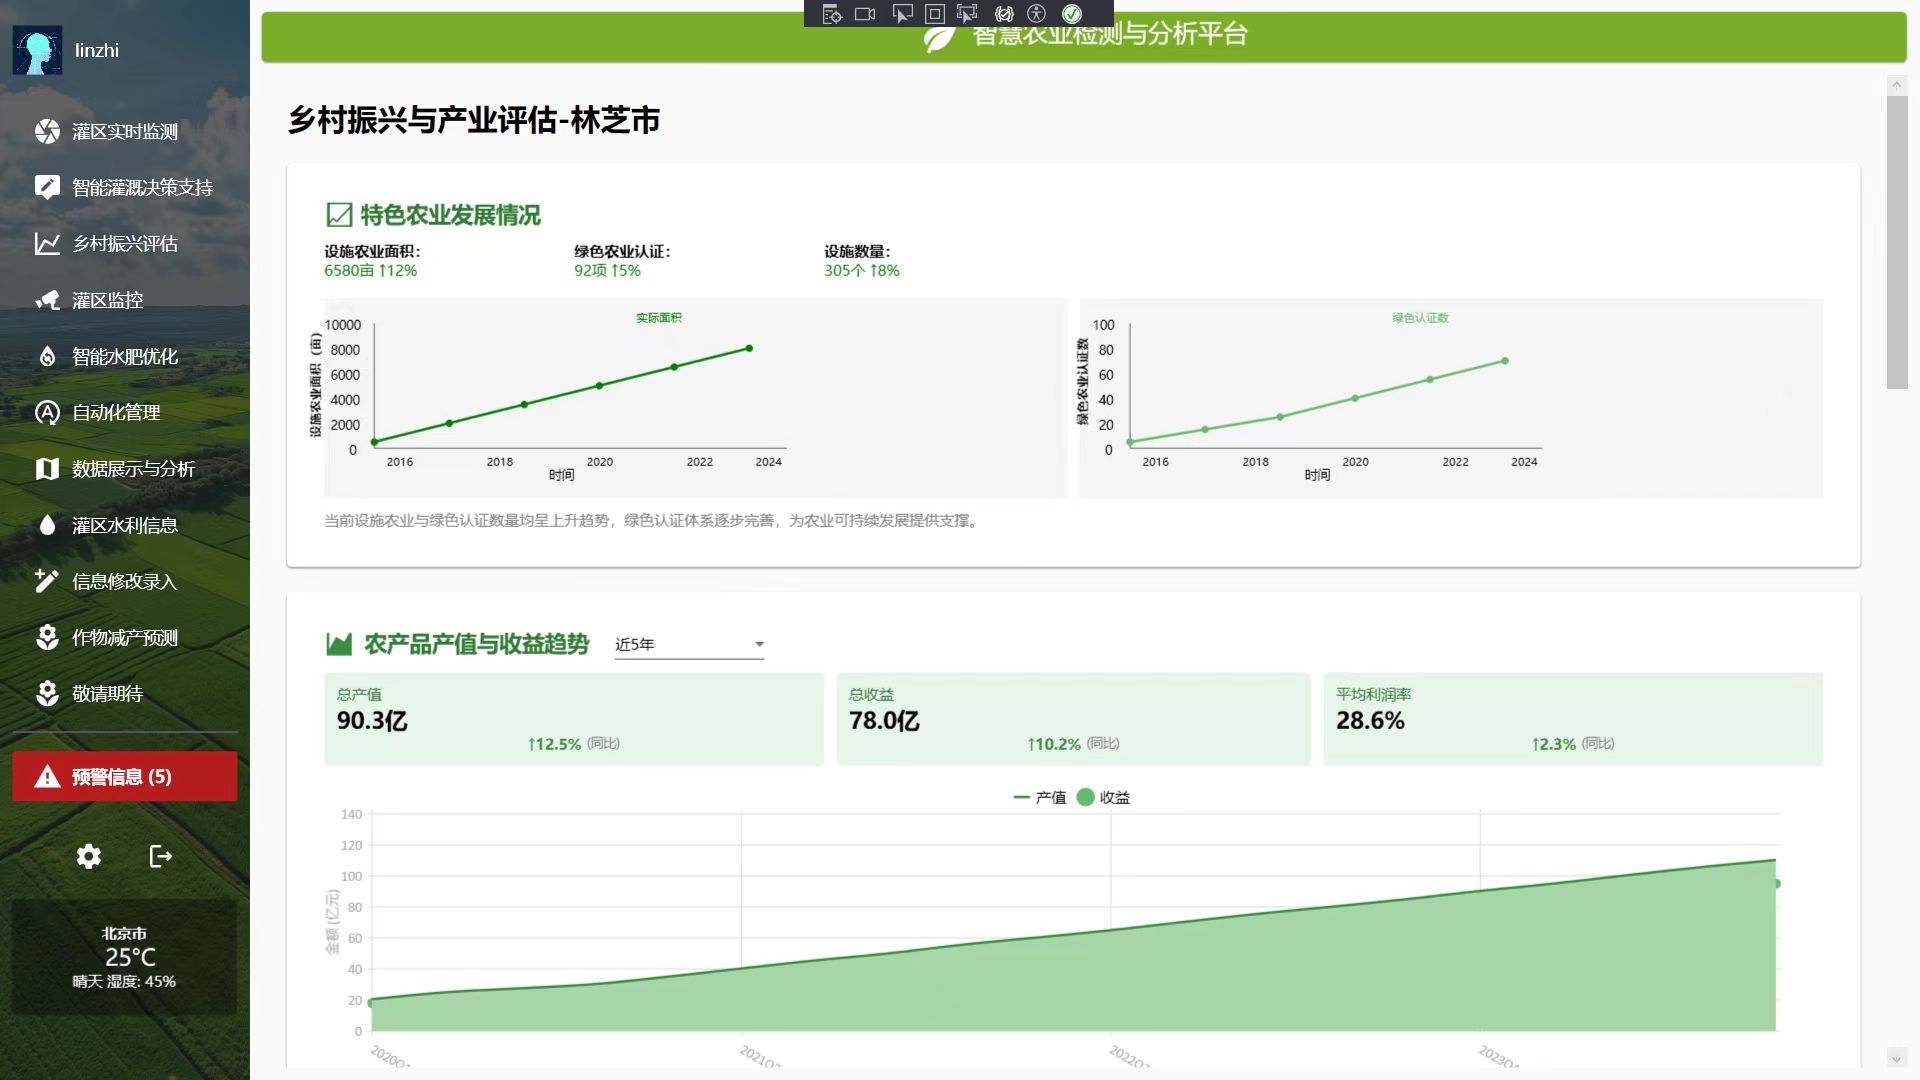Click the last data point of 实际面积 line
The image size is (1920, 1080).
point(749,349)
